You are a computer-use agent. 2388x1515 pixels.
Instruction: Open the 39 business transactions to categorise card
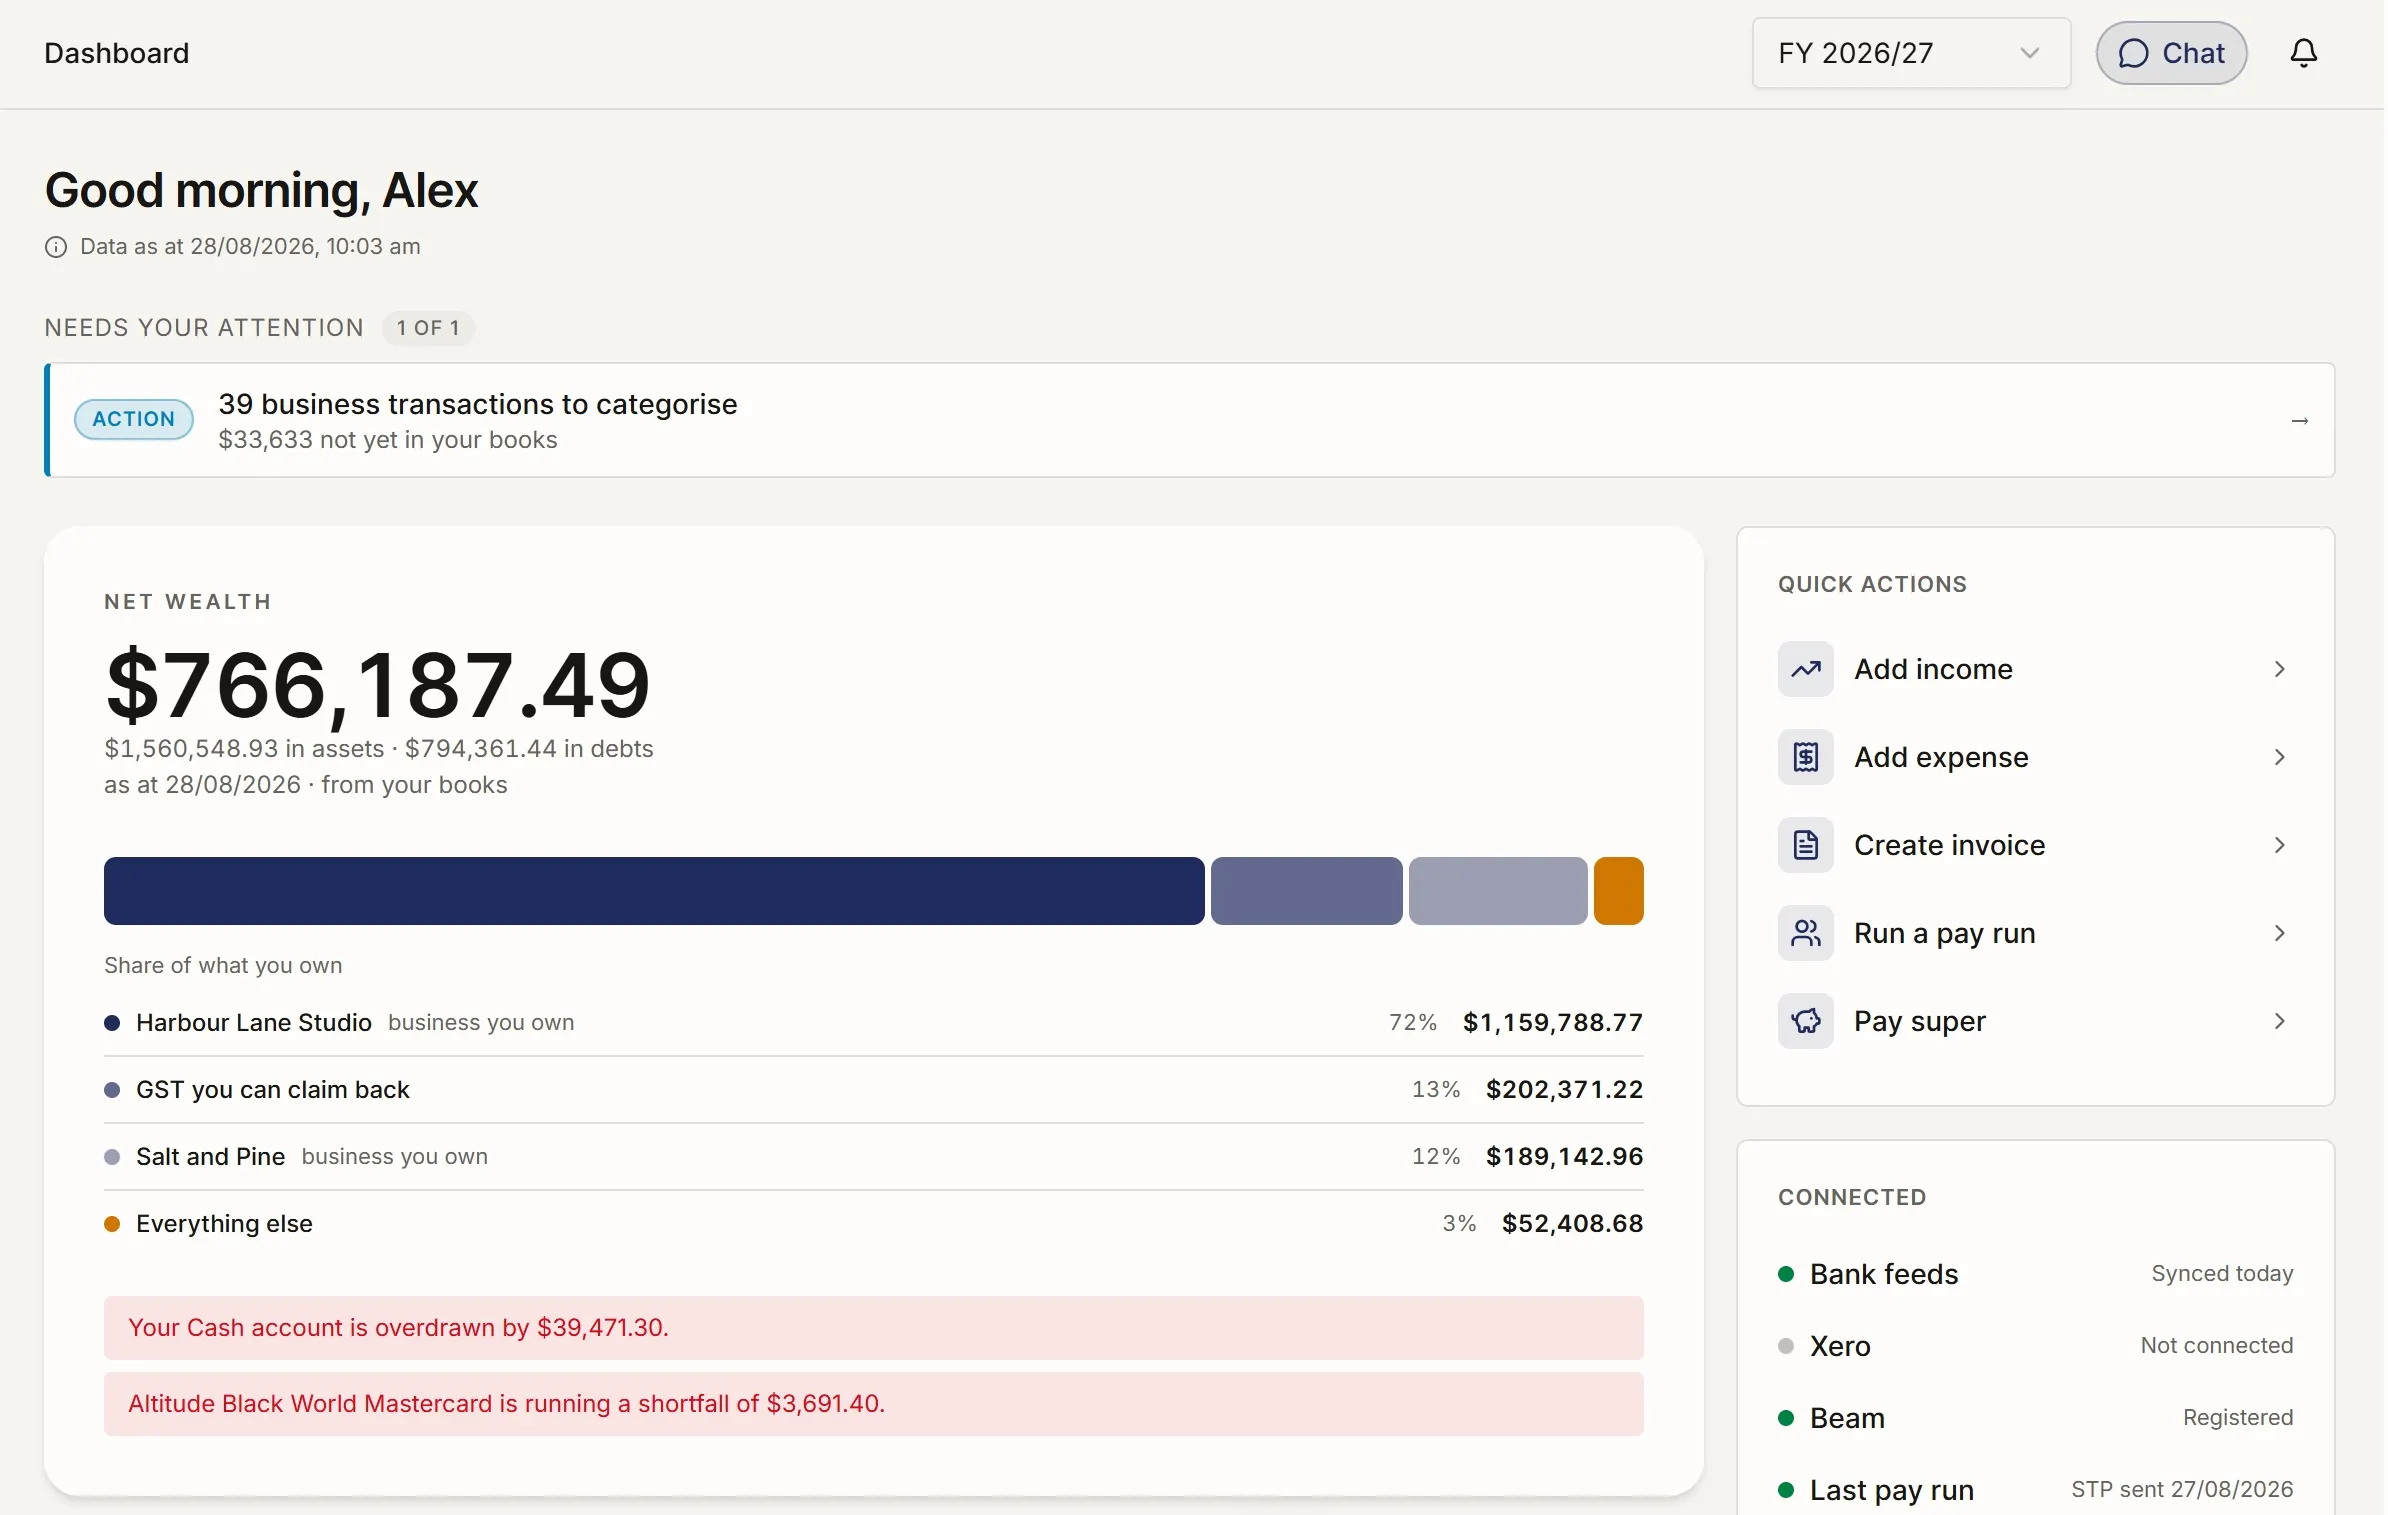click(1190, 420)
